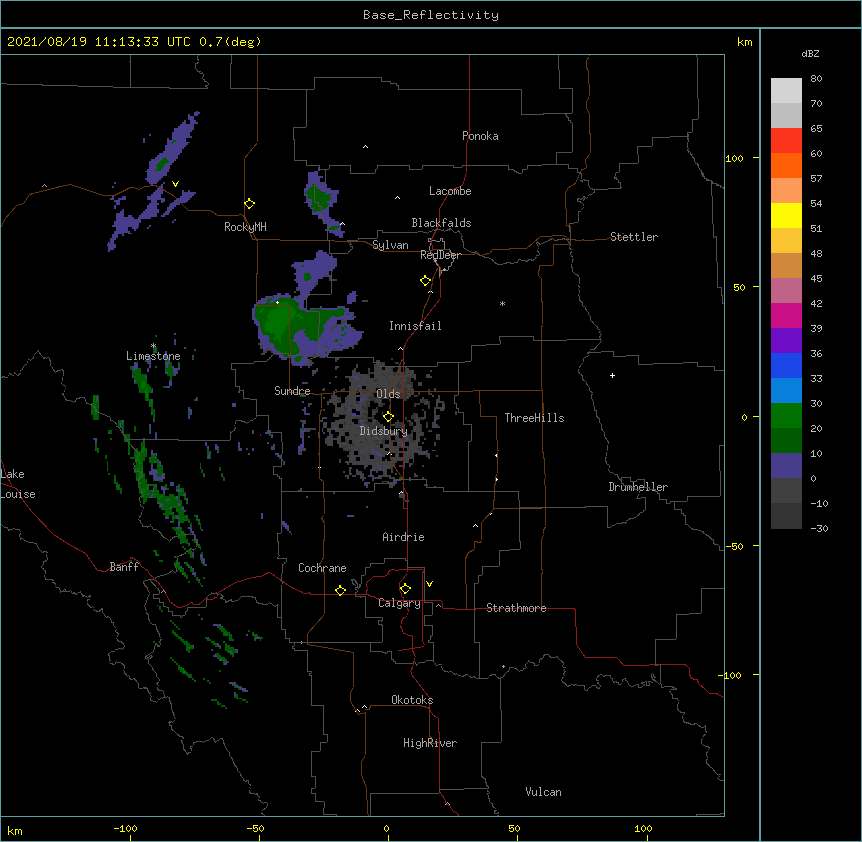Click the Blackfalds city label
Viewport: 862px width, 842px height.
click(441, 223)
